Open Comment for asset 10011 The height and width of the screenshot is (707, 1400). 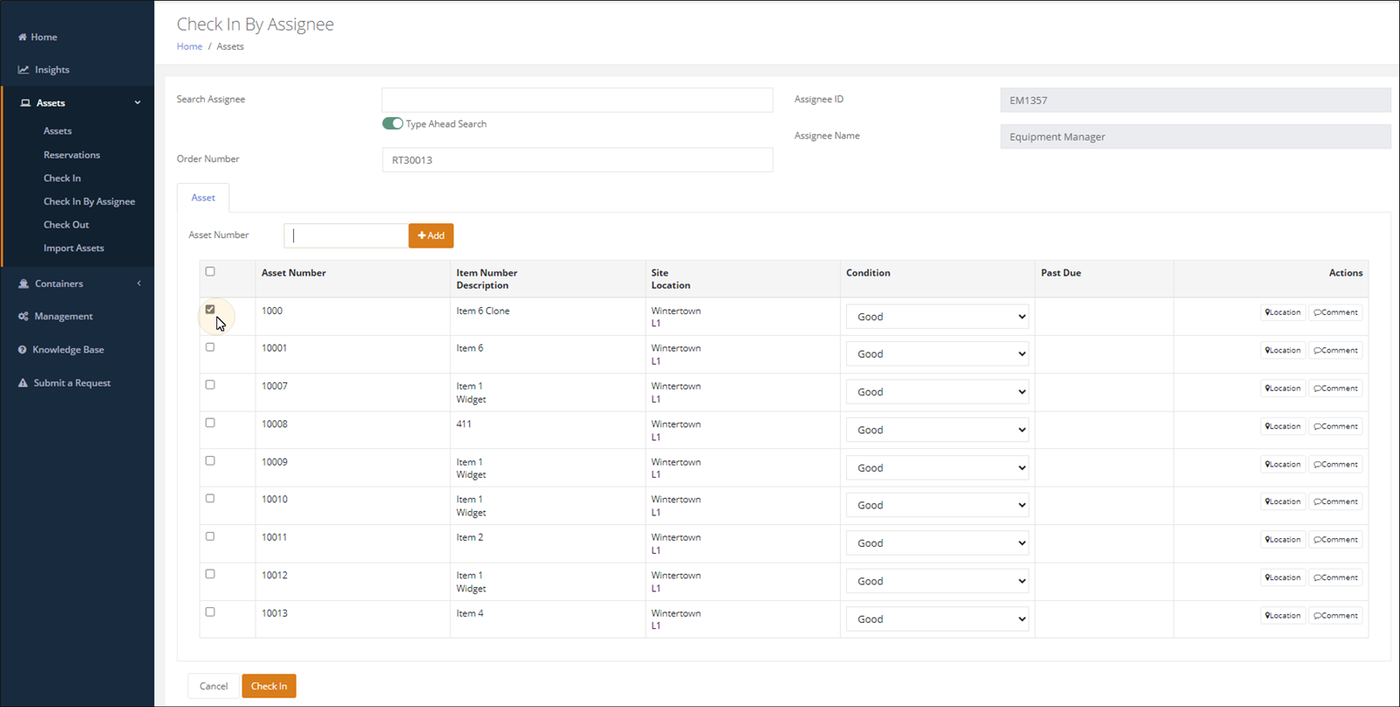[1335, 540]
